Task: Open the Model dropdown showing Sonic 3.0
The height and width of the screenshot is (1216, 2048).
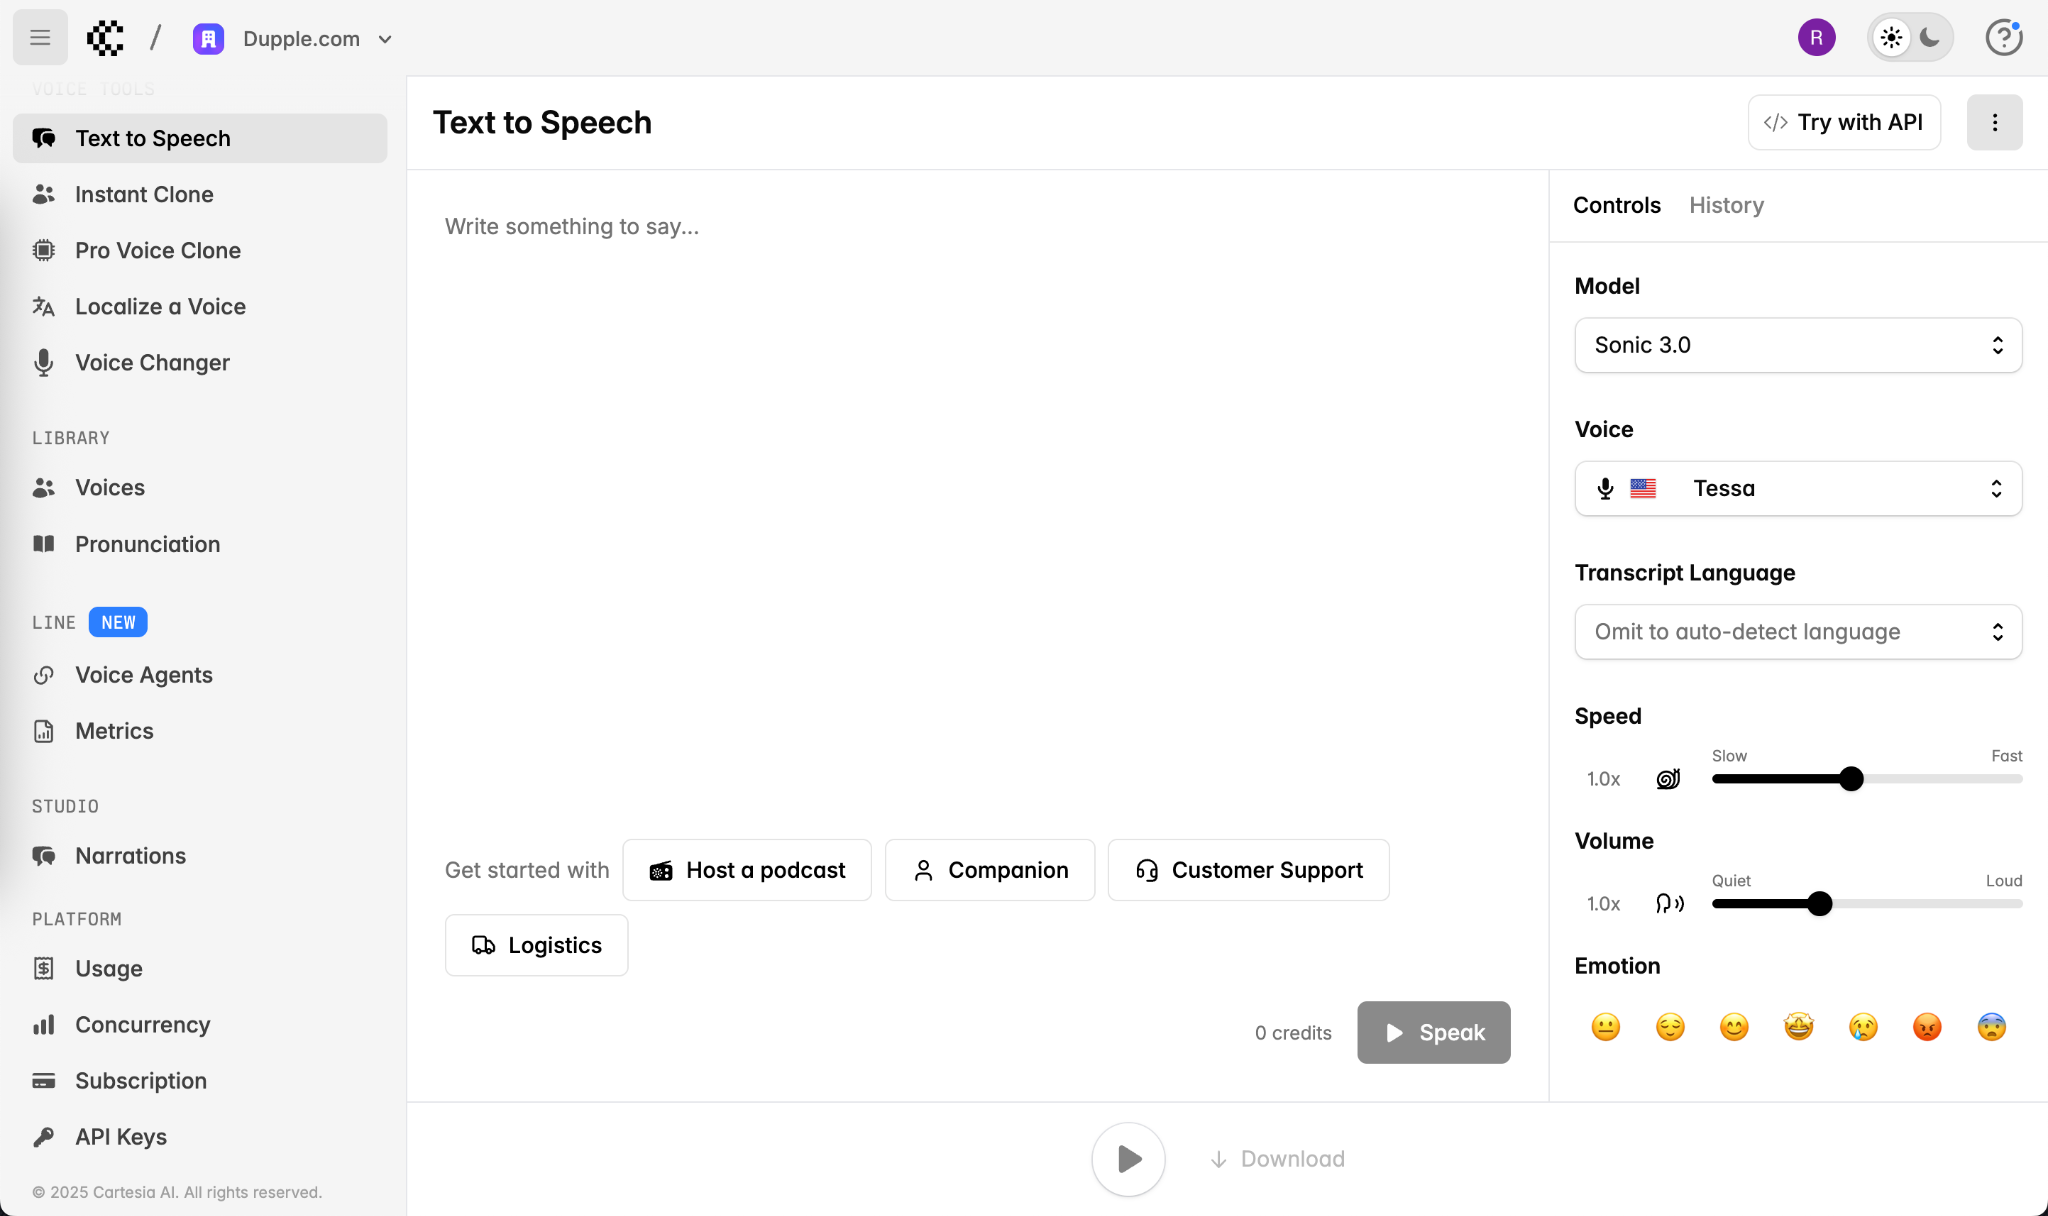Action: pyautogui.click(x=1798, y=345)
